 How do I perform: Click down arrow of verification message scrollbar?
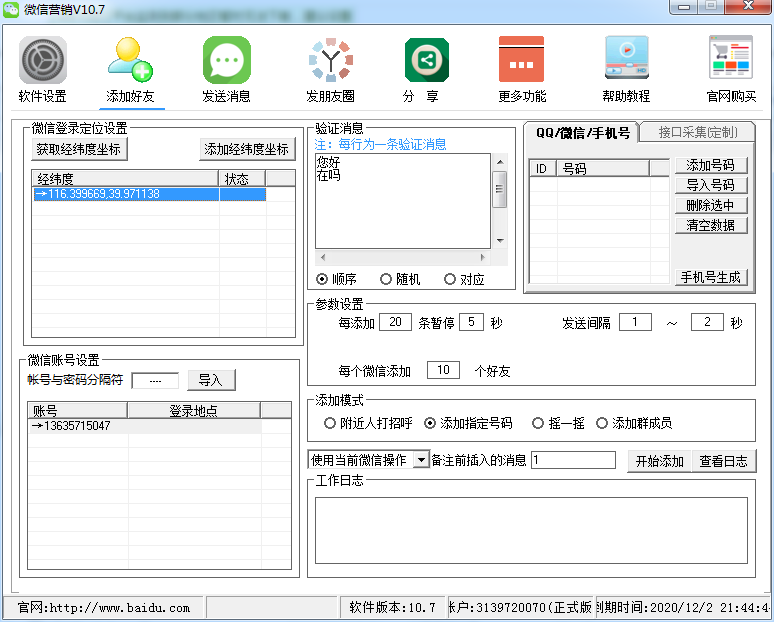coord(500,241)
